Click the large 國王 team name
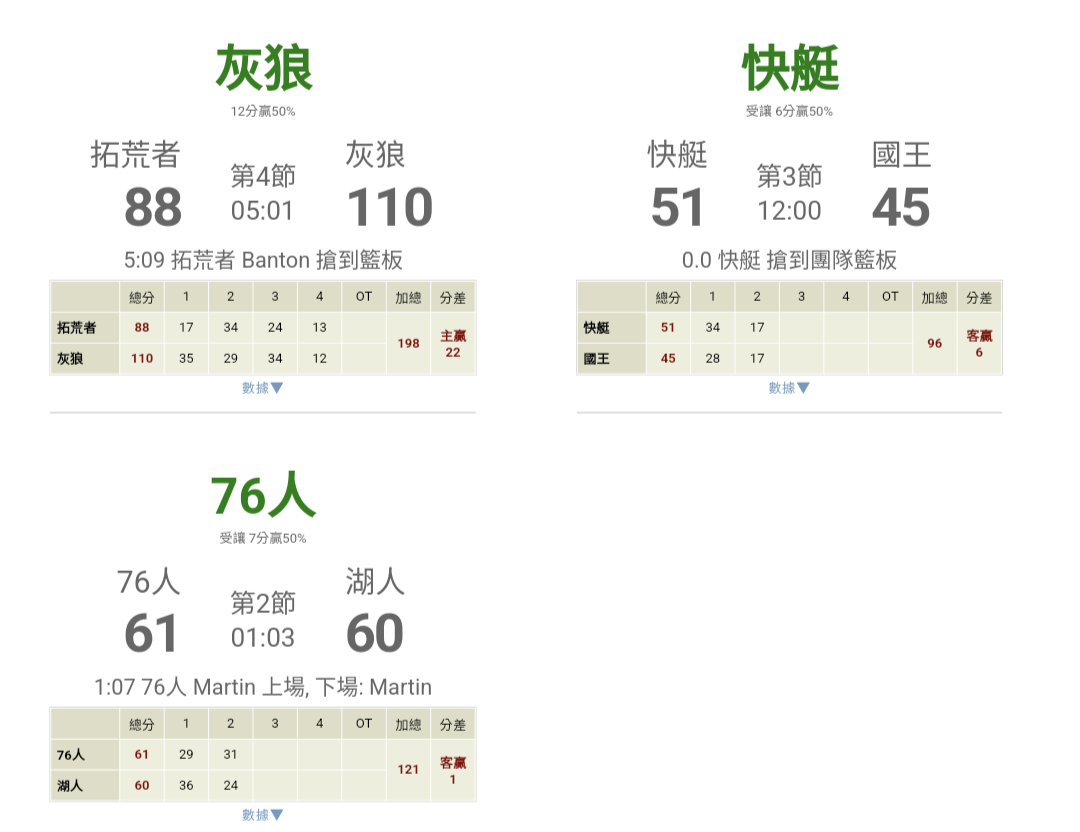 (902, 154)
